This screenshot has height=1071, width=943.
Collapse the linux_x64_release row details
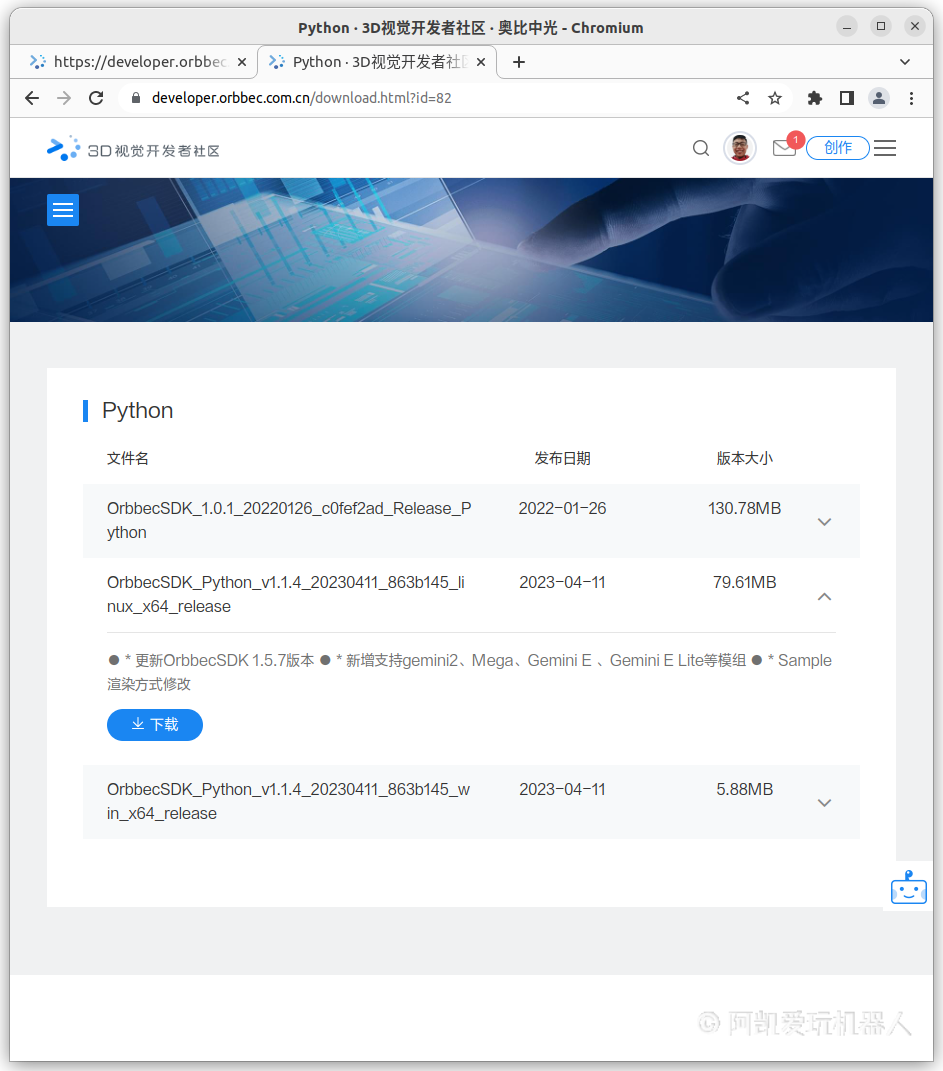[x=824, y=596]
